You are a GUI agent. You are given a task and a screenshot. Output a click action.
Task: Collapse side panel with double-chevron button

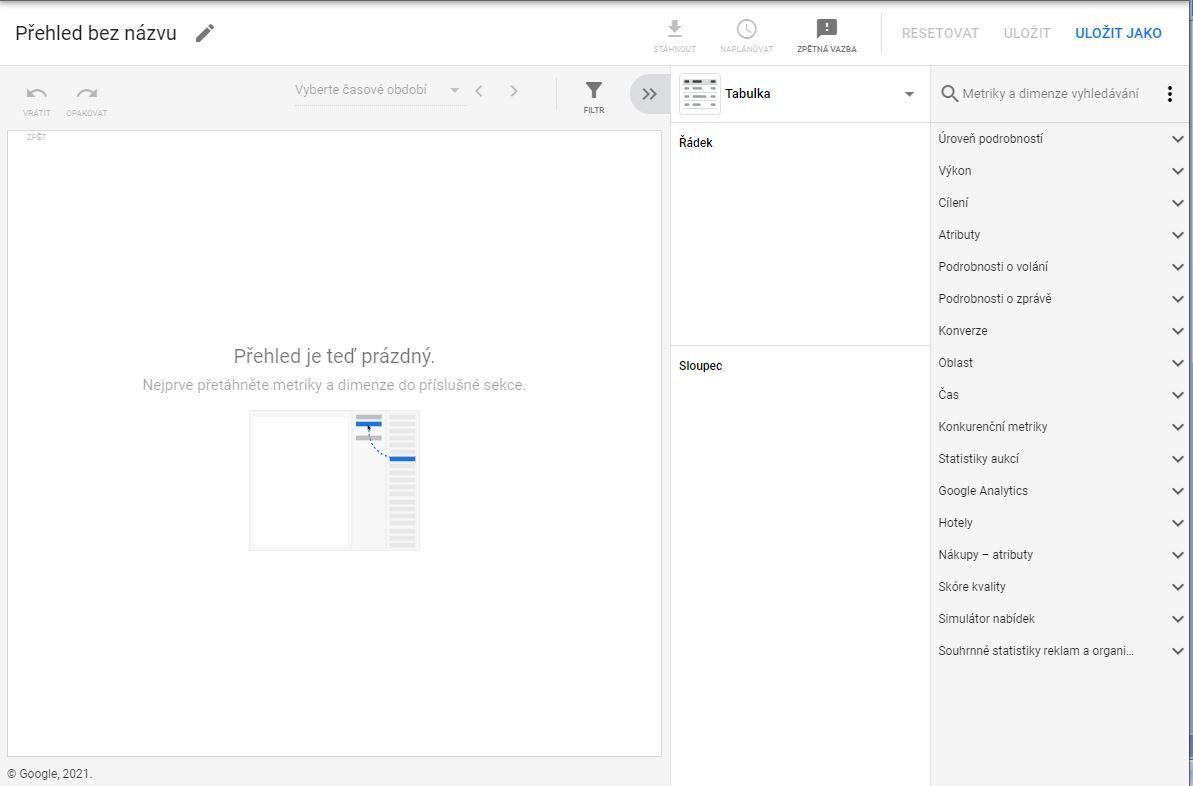pos(649,94)
